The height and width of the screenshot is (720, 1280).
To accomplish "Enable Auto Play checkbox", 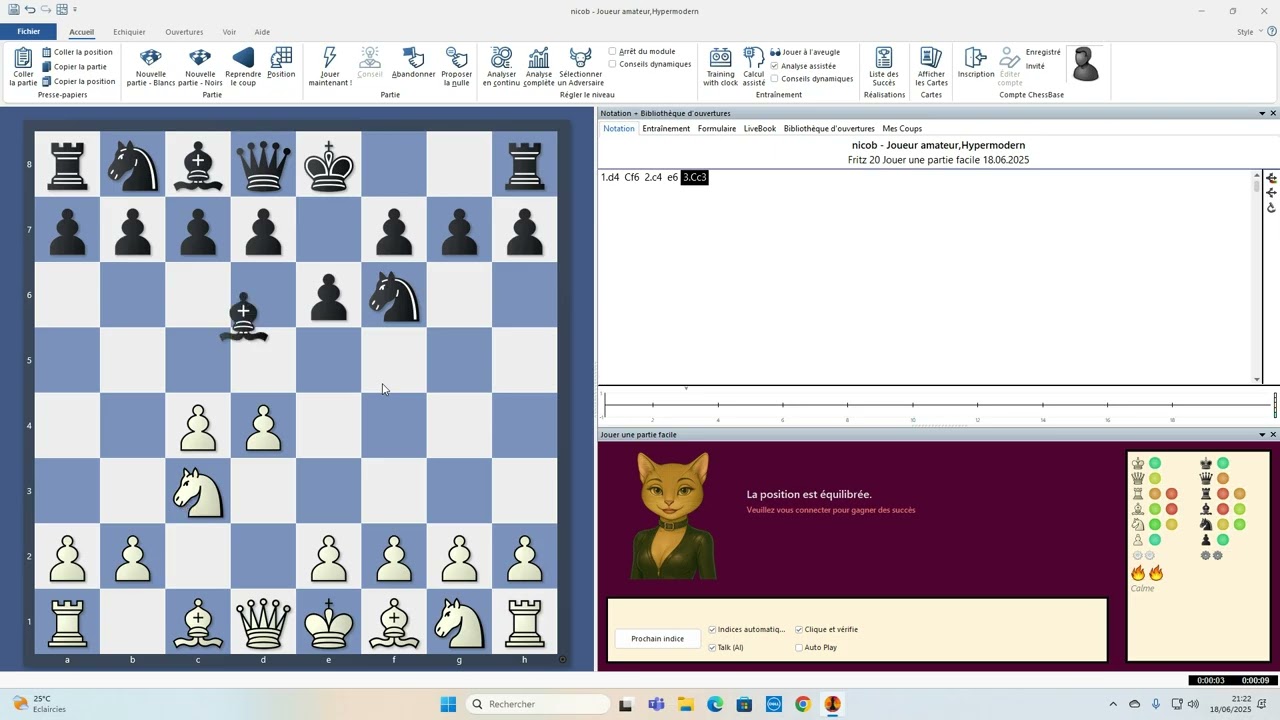I will [x=799, y=648].
